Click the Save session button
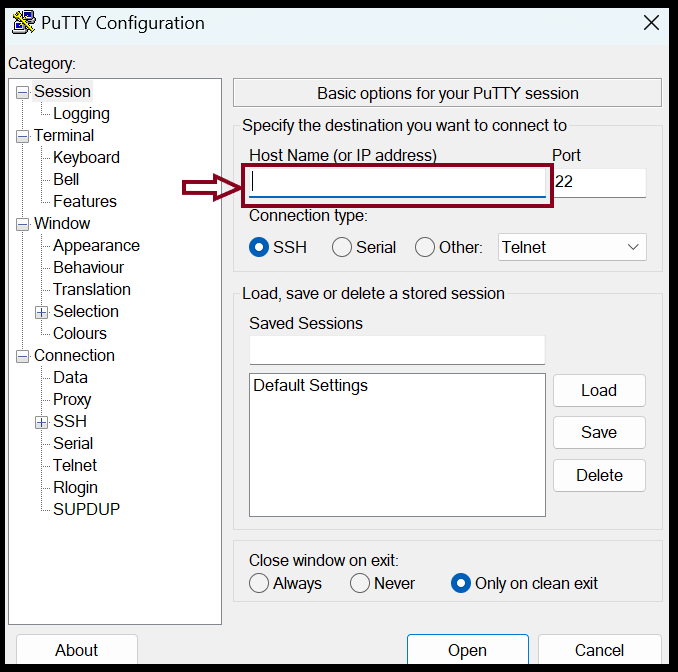The image size is (678, 672). click(599, 432)
